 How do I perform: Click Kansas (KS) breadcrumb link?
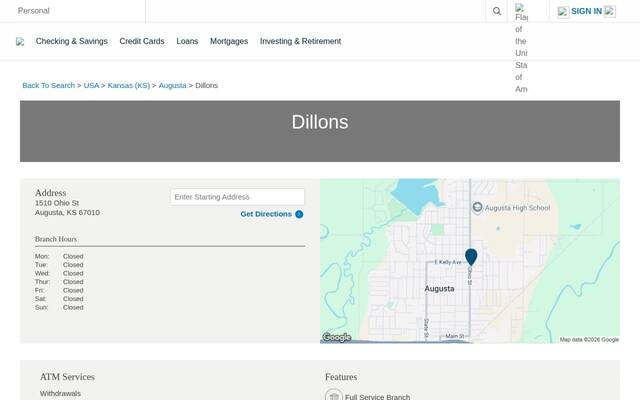129,85
